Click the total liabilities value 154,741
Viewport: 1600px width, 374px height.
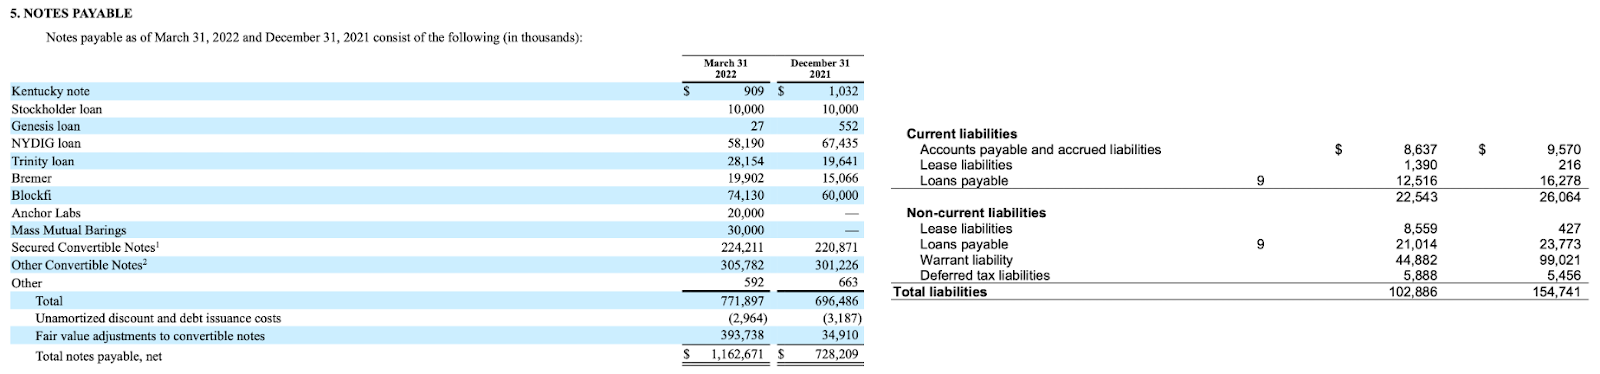coord(1556,292)
